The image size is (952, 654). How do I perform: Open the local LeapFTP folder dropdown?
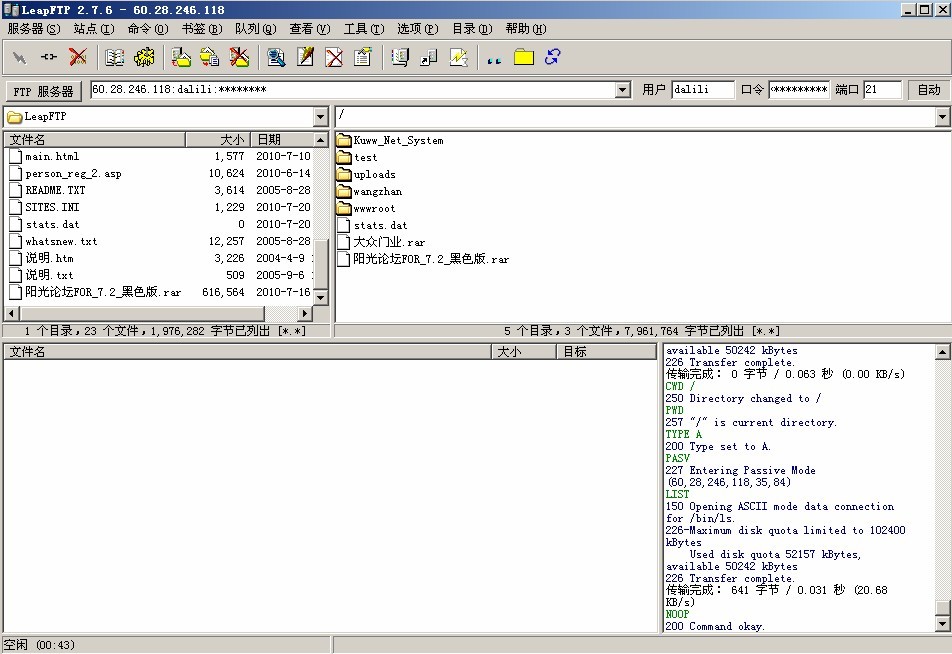[320, 117]
